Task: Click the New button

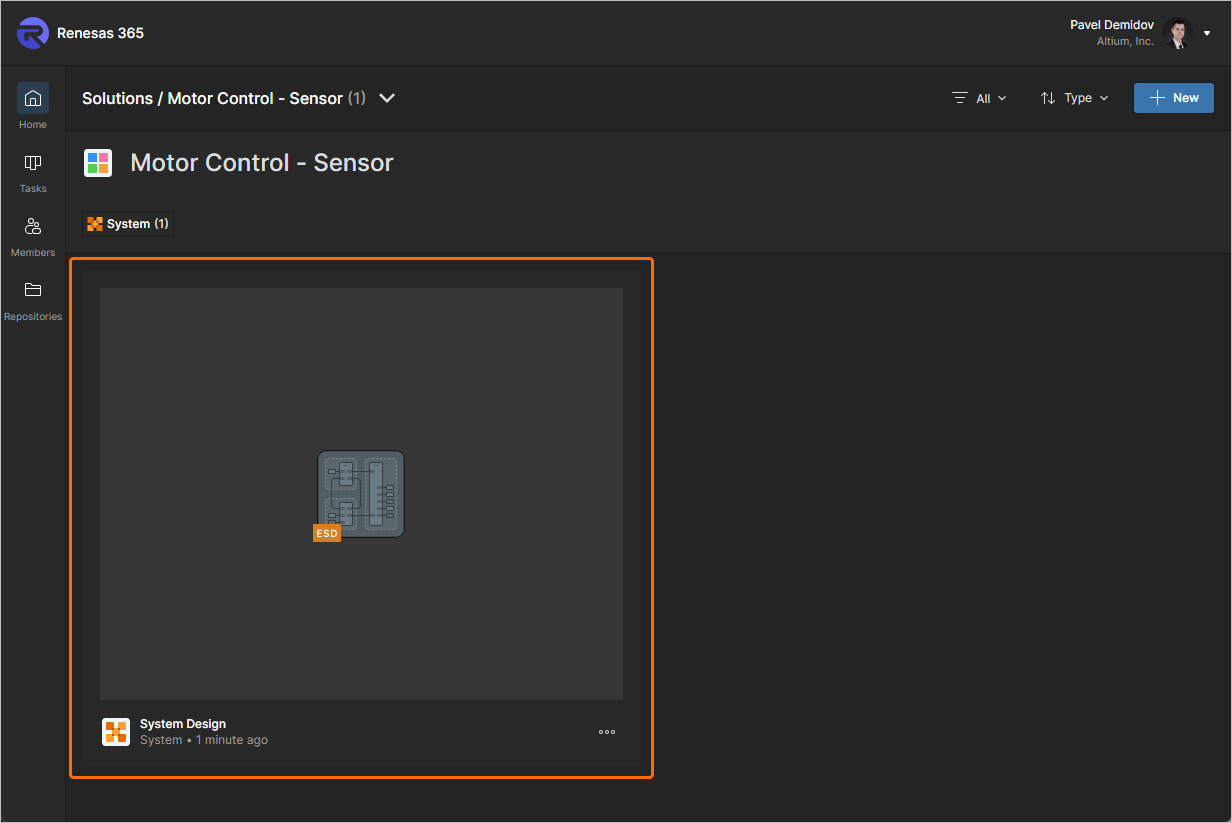Action: pos(1174,98)
